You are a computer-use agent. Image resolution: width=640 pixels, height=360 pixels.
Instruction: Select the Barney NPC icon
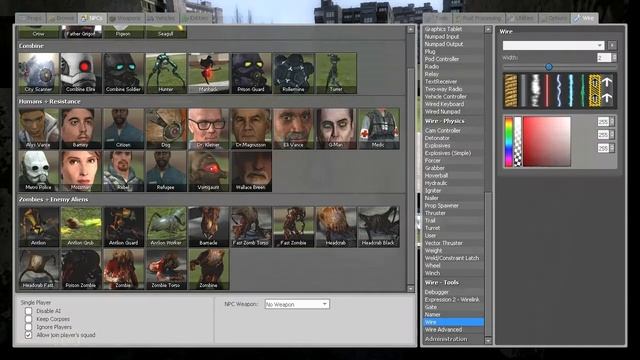(x=81, y=129)
